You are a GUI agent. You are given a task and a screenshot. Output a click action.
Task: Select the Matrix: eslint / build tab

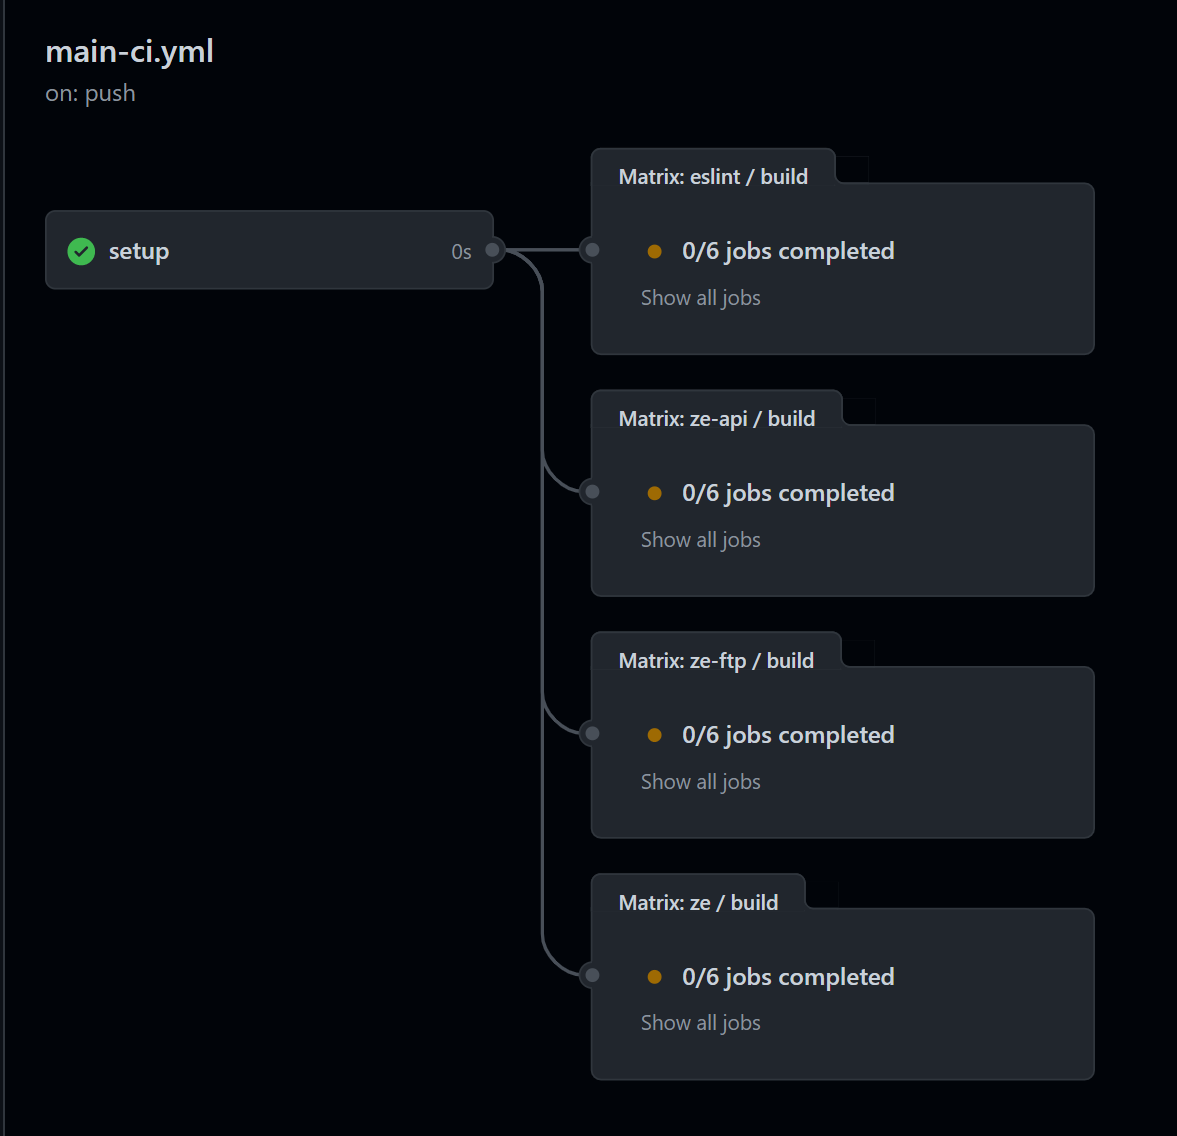click(x=713, y=176)
